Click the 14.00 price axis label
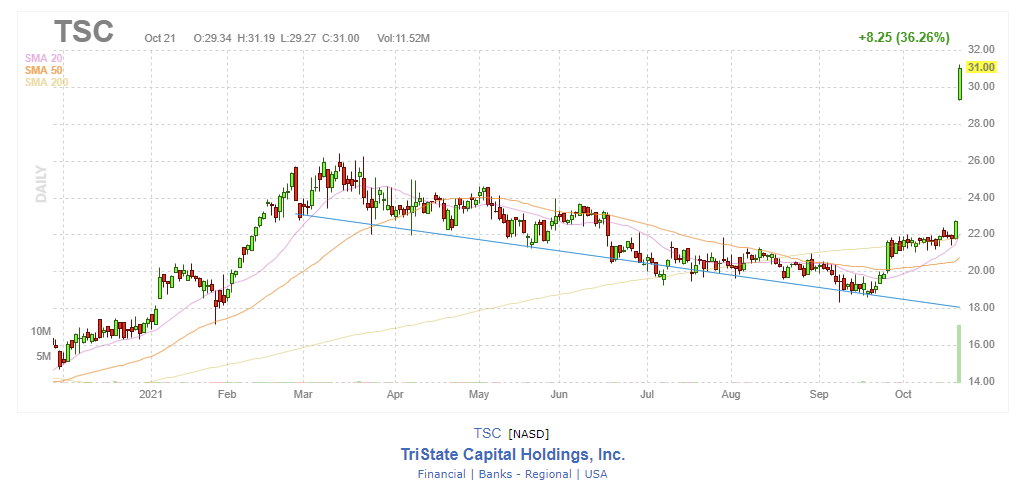This screenshot has width=1016, height=492. [x=981, y=381]
